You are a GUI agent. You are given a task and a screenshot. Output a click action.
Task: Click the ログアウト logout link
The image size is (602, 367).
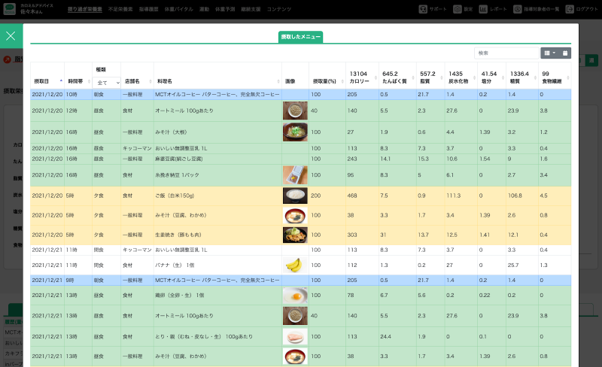pos(582,9)
